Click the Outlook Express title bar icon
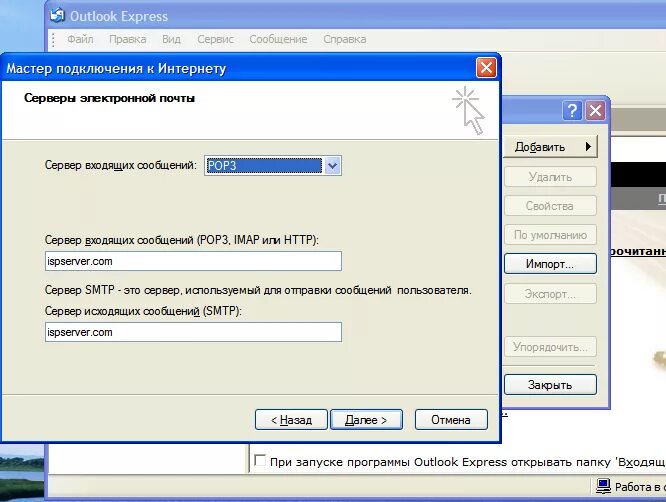 (57, 16)
